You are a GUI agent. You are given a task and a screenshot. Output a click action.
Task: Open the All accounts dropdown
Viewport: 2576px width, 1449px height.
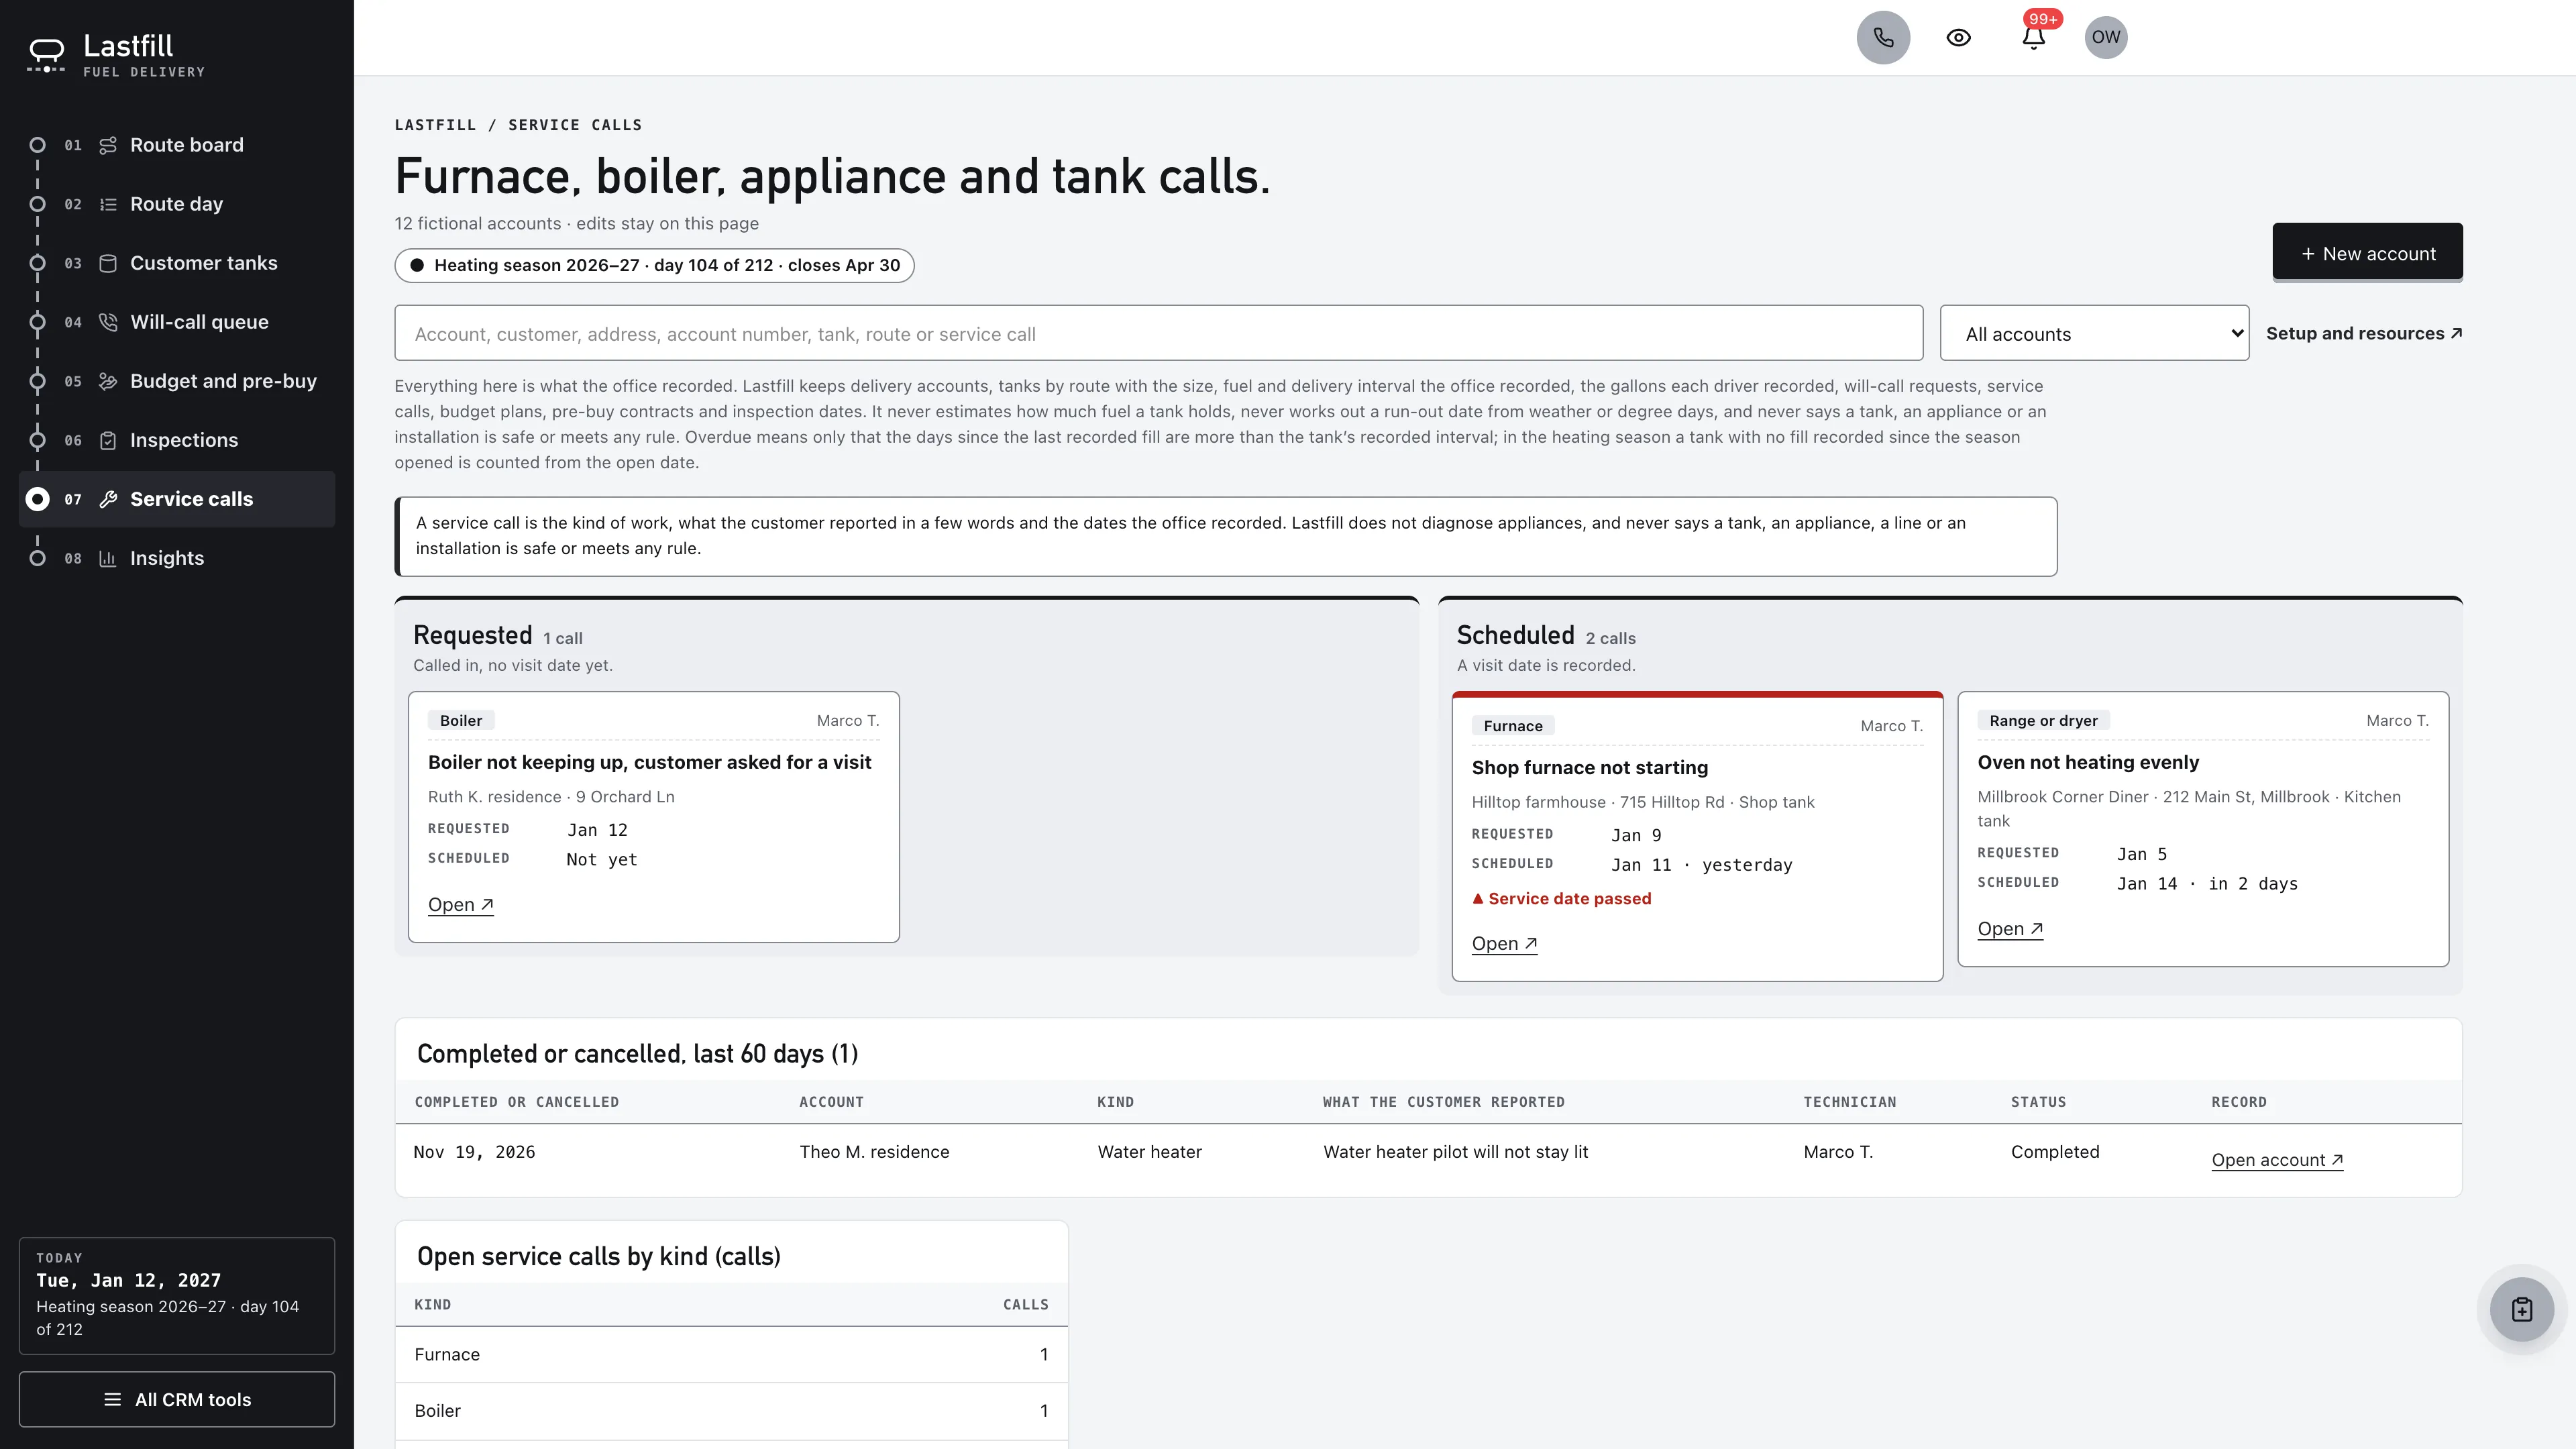coord(2094,333)
